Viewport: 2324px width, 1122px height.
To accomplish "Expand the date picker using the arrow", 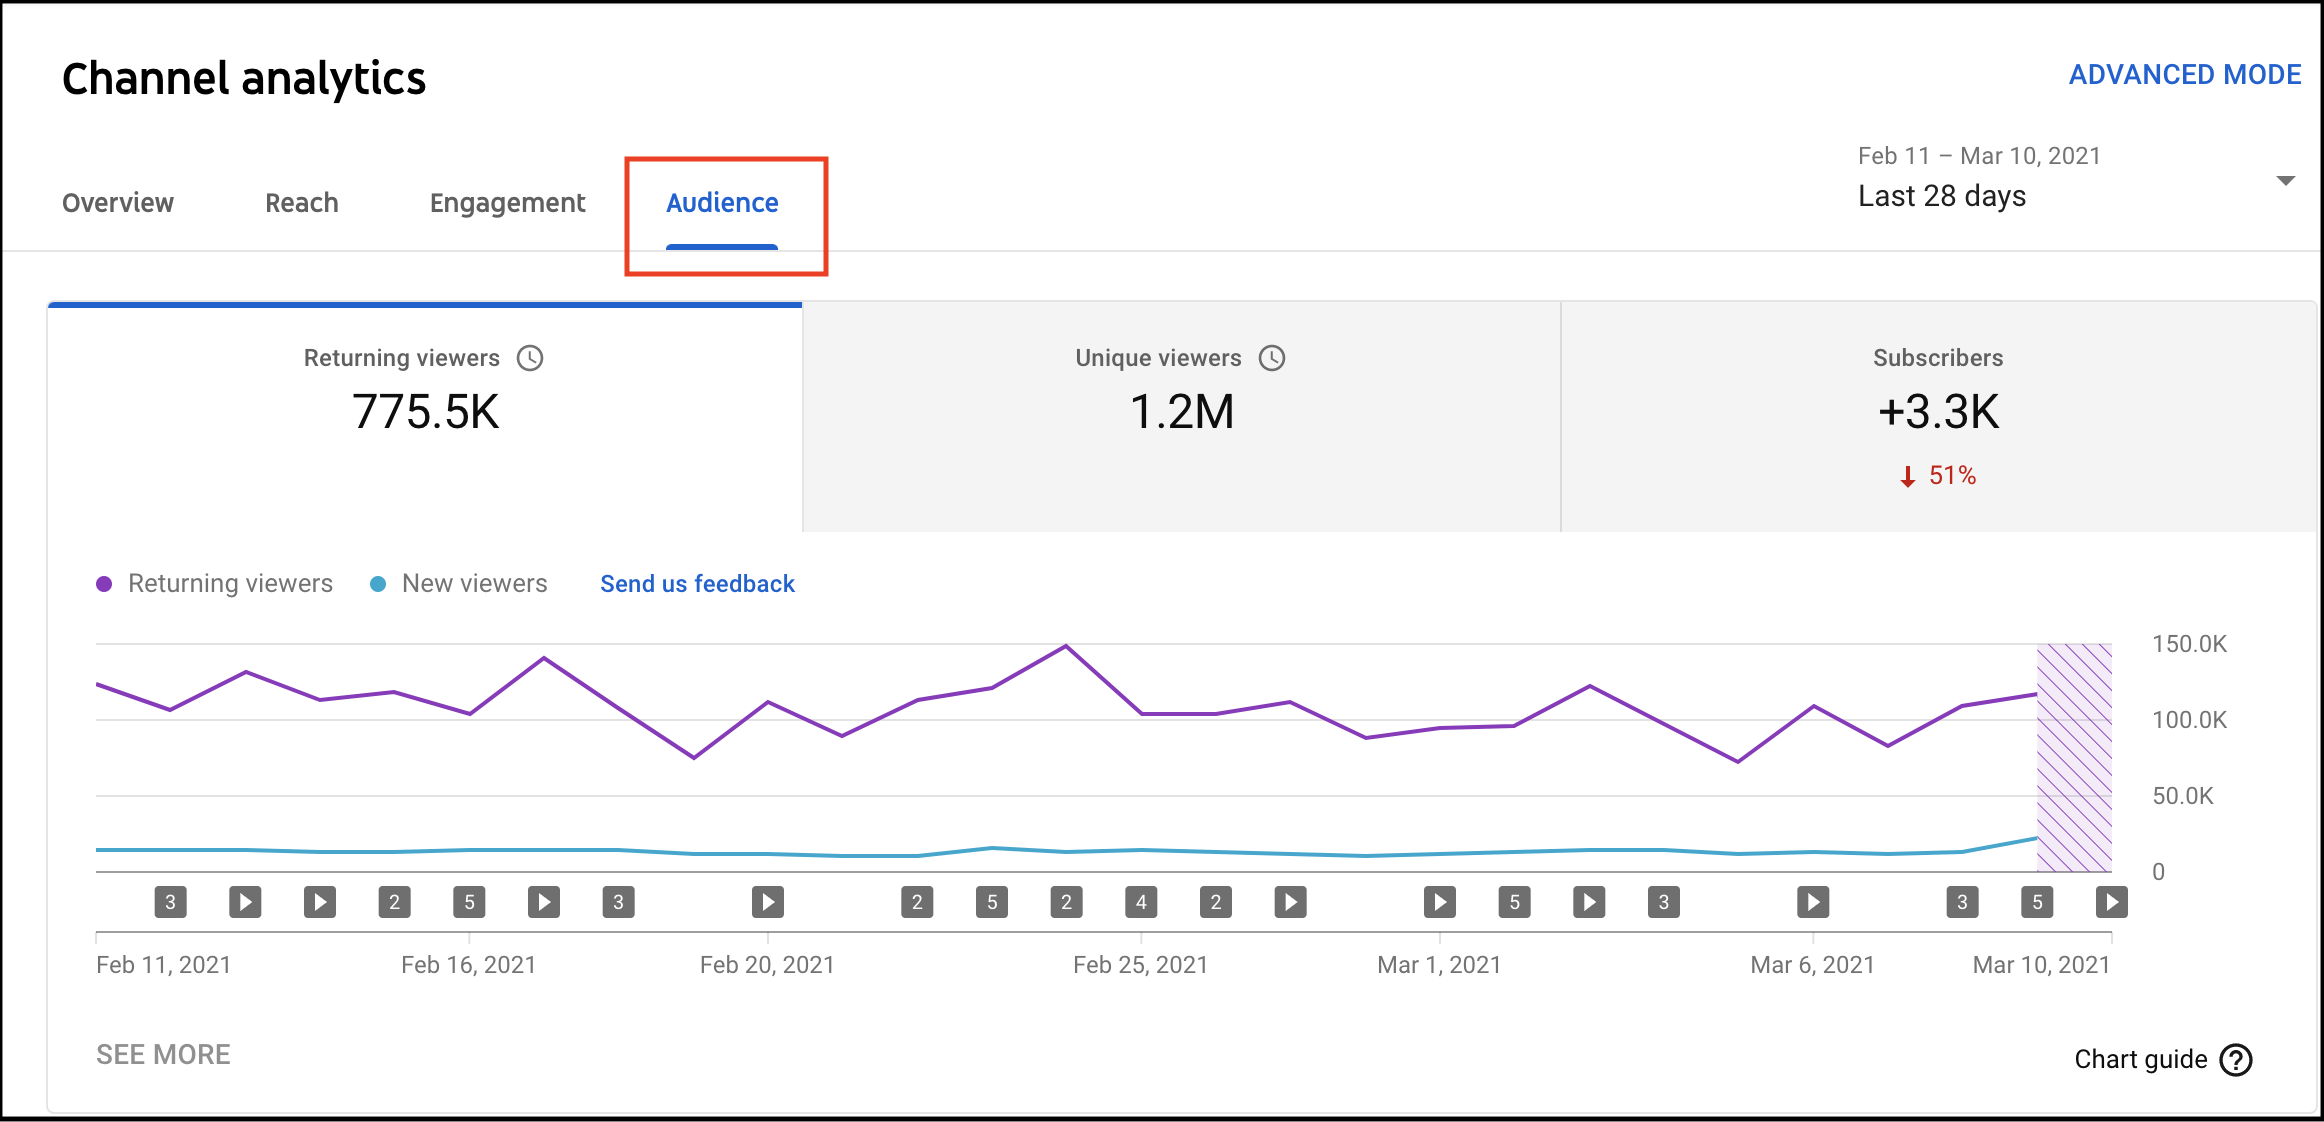I will 2285,181.
